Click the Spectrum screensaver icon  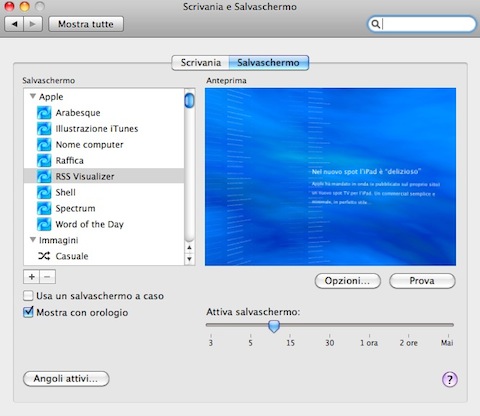44,208
